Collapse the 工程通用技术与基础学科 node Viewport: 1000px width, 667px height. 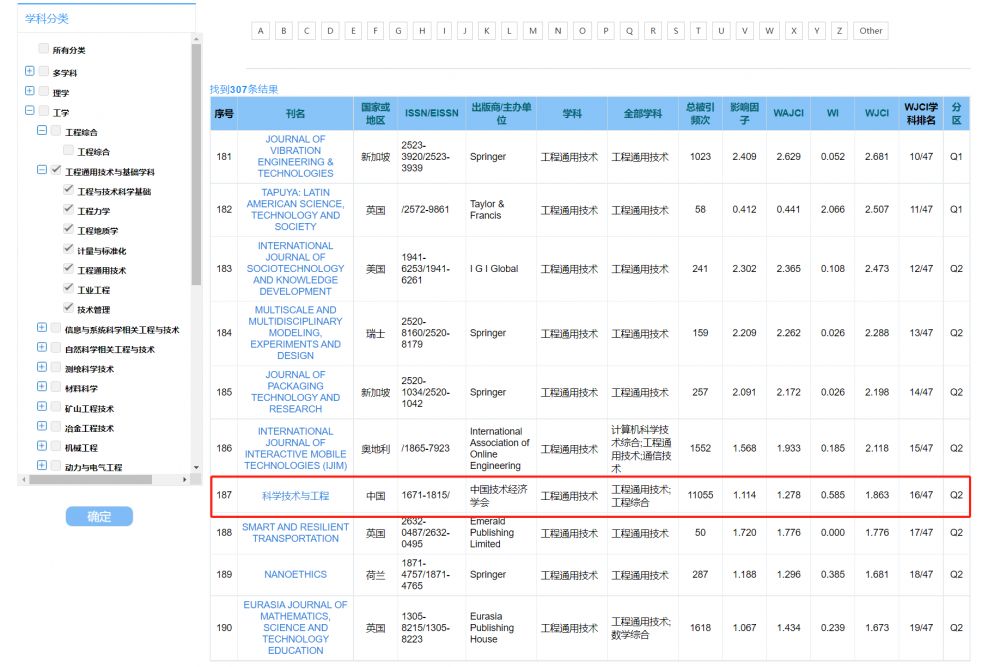[x=42, y=171]
